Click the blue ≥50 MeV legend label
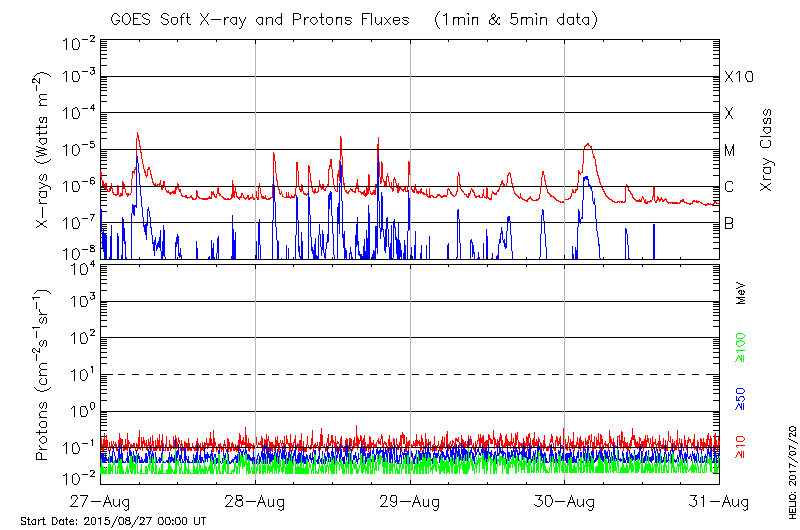Image resolution: width=800 pixels, height=530 pixels. tap(742, 398)
